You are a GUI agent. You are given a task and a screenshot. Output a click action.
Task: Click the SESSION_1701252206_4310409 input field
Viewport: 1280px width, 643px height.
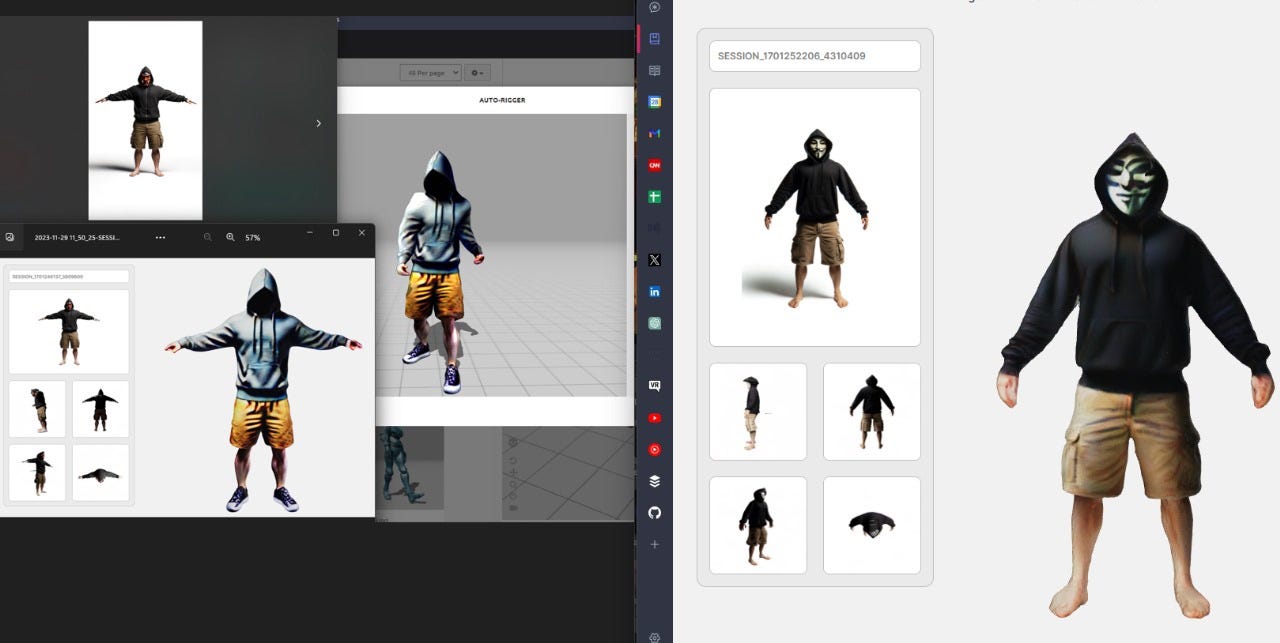pos(815,56)
